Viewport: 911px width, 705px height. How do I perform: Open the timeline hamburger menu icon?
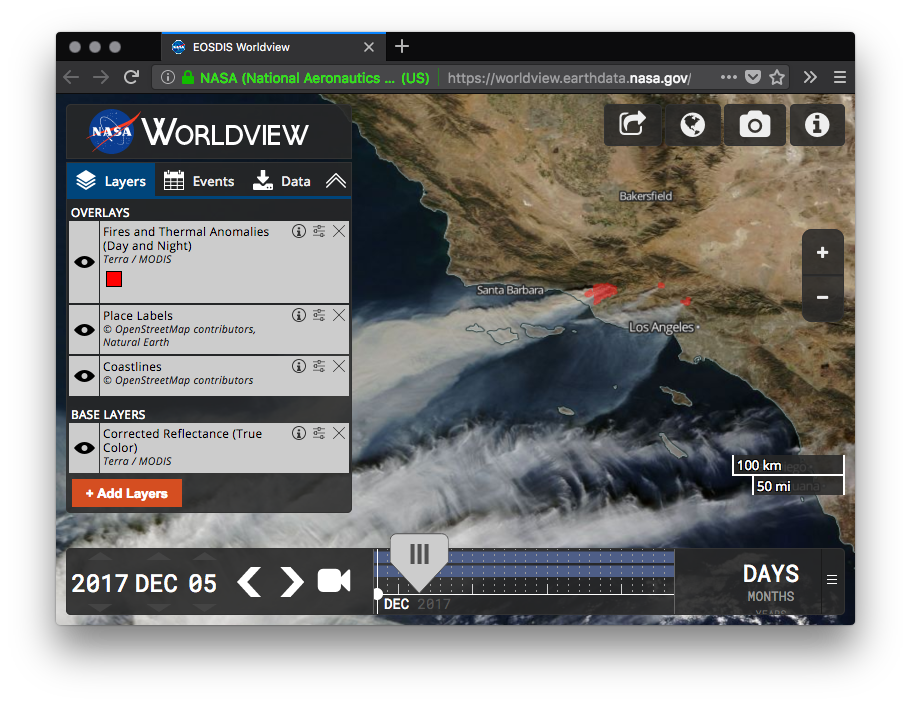point(832,579)
